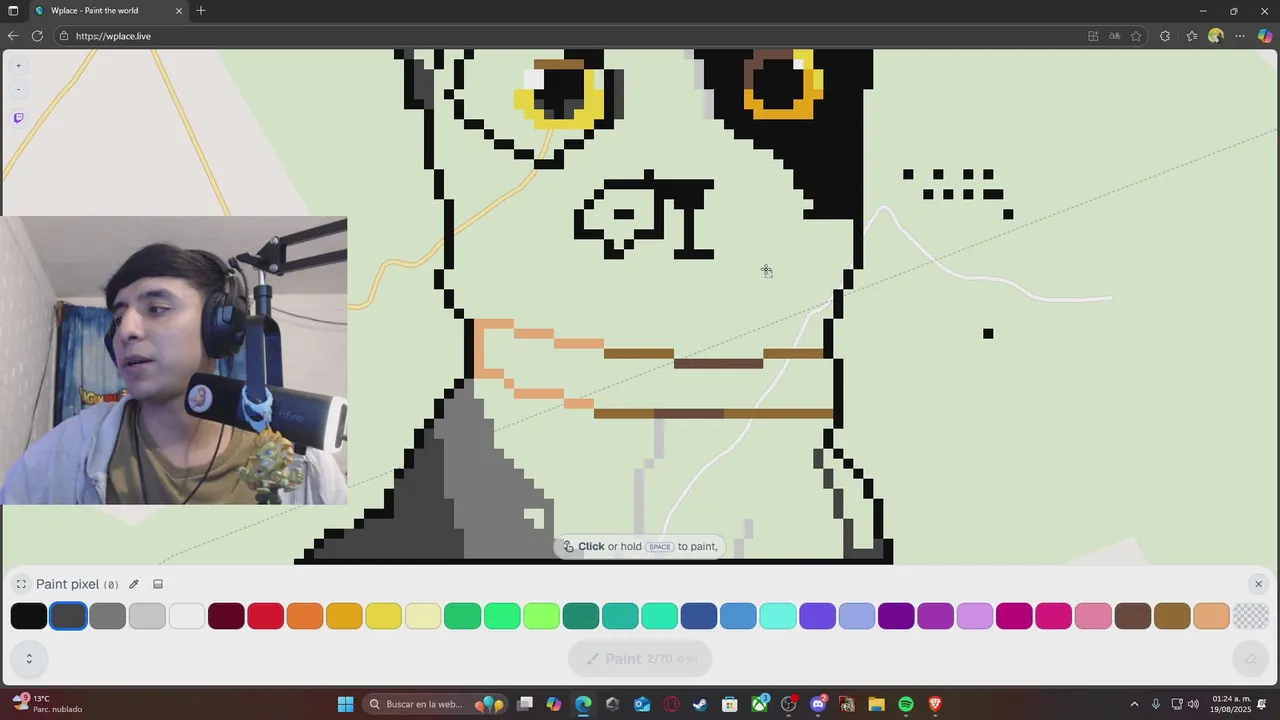Select the transparent checkered swatch
This screenshot has width=1280, height=720.
pos(1251,616)
